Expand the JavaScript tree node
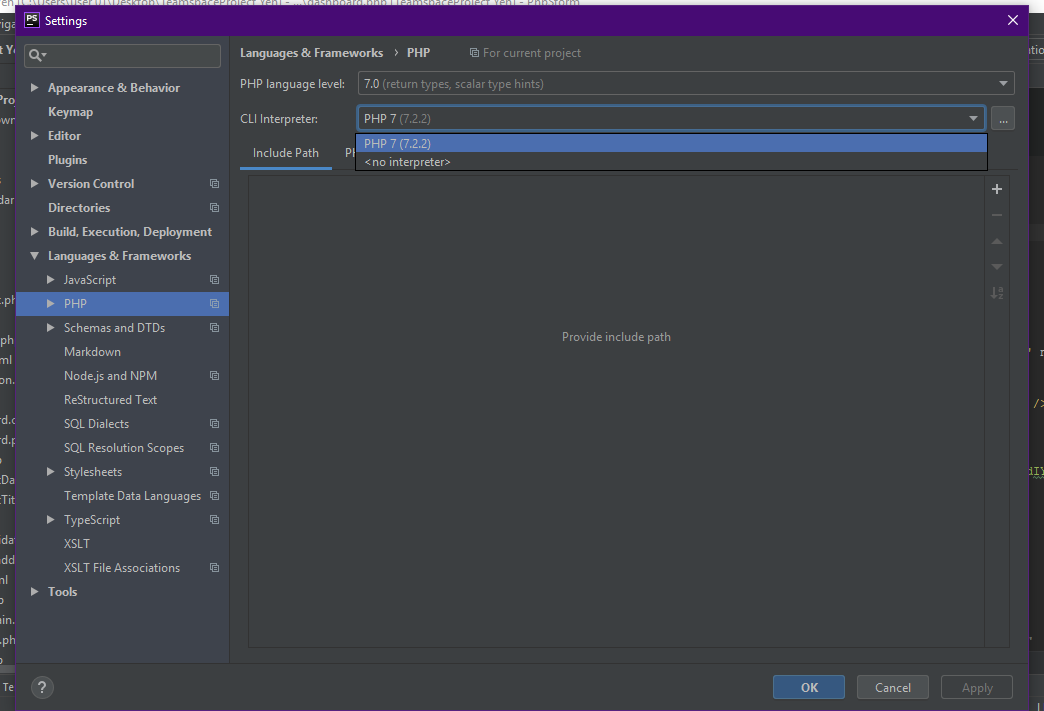 pyautogui.click(x=51, y=280)
